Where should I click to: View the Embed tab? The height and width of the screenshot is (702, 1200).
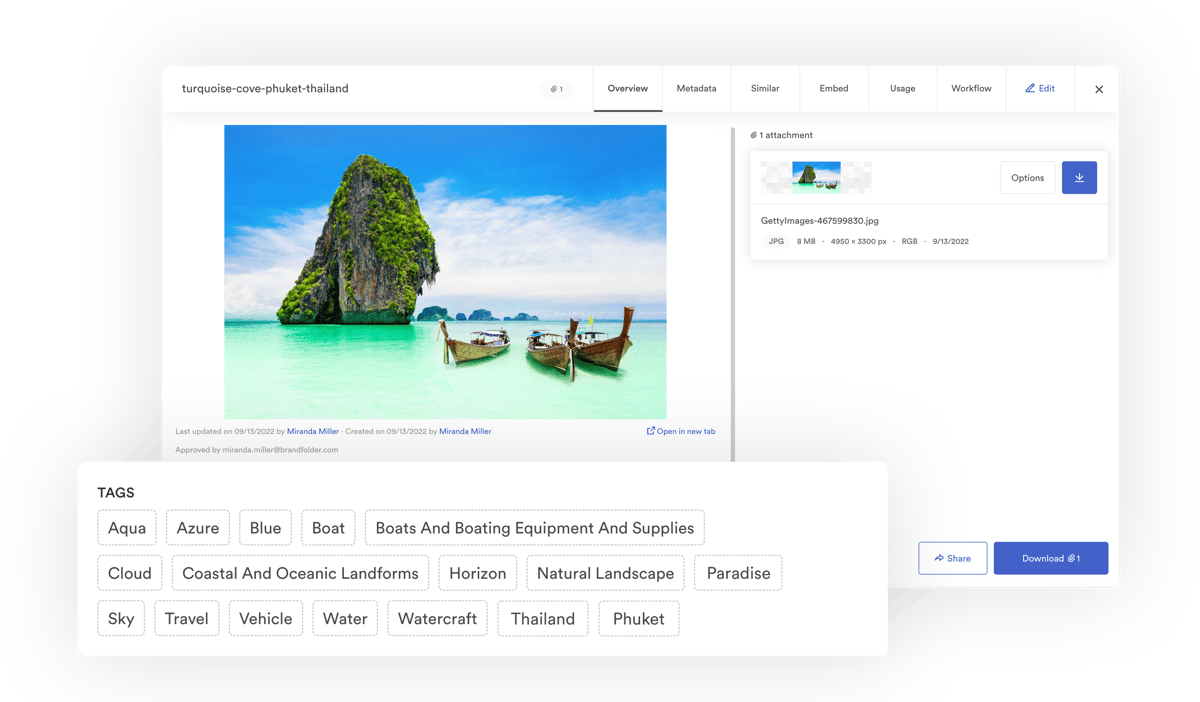[x=833, y=88]
